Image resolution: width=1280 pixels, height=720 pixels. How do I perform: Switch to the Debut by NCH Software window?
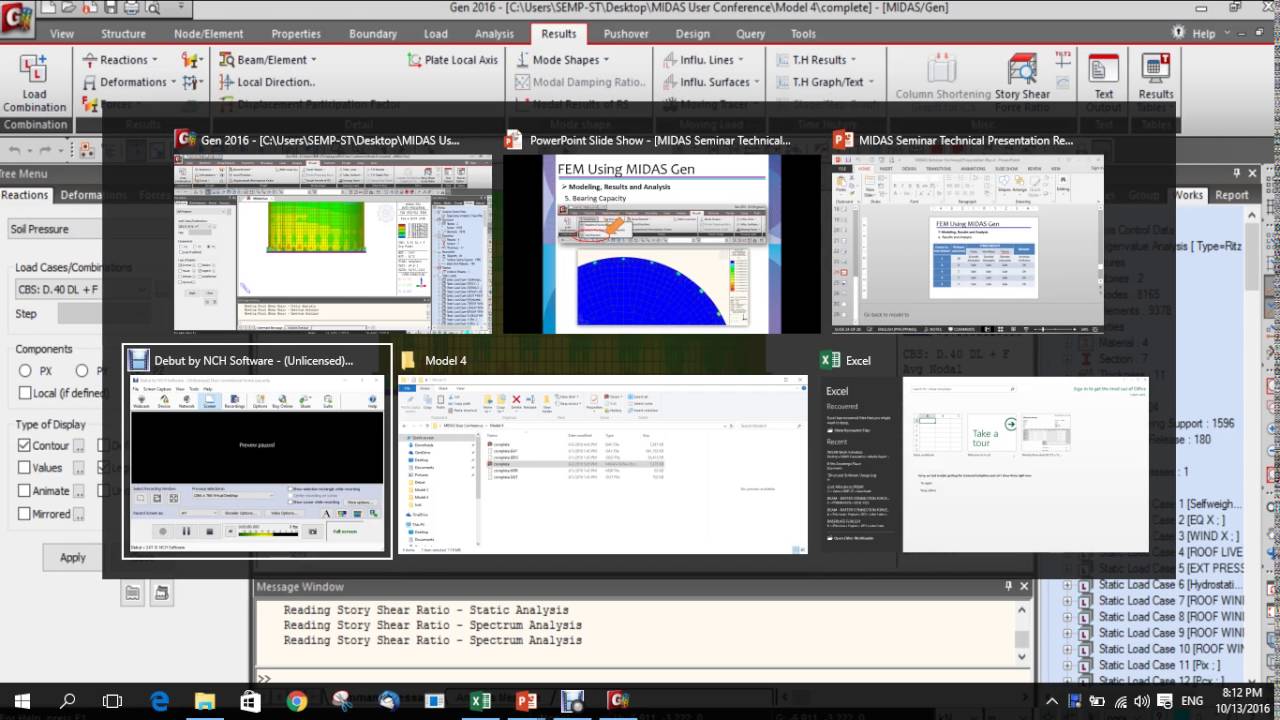pyautogui.click(x=257, y=451)
